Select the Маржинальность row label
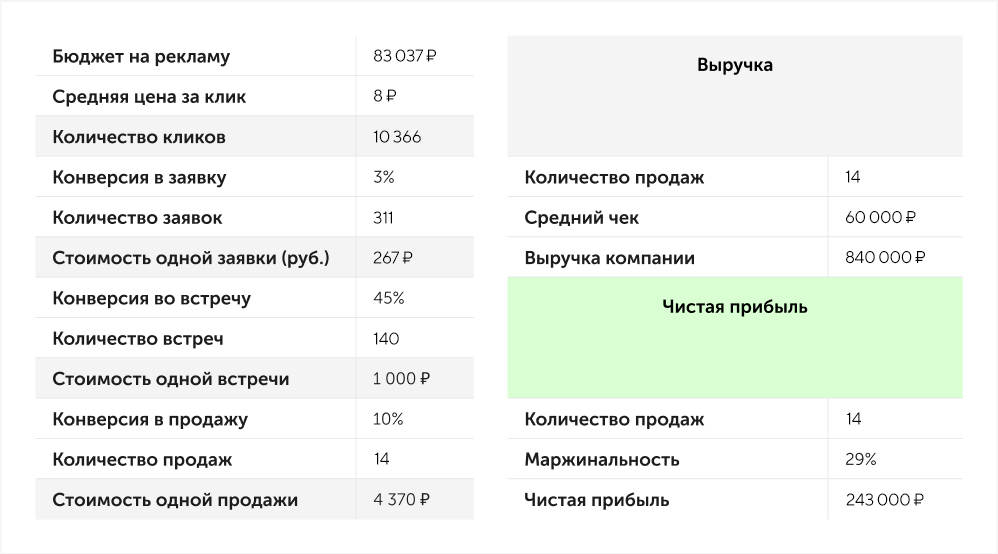The height and width of the screenshot is (554, 998). pyautogui.click(x=602, y=460)
